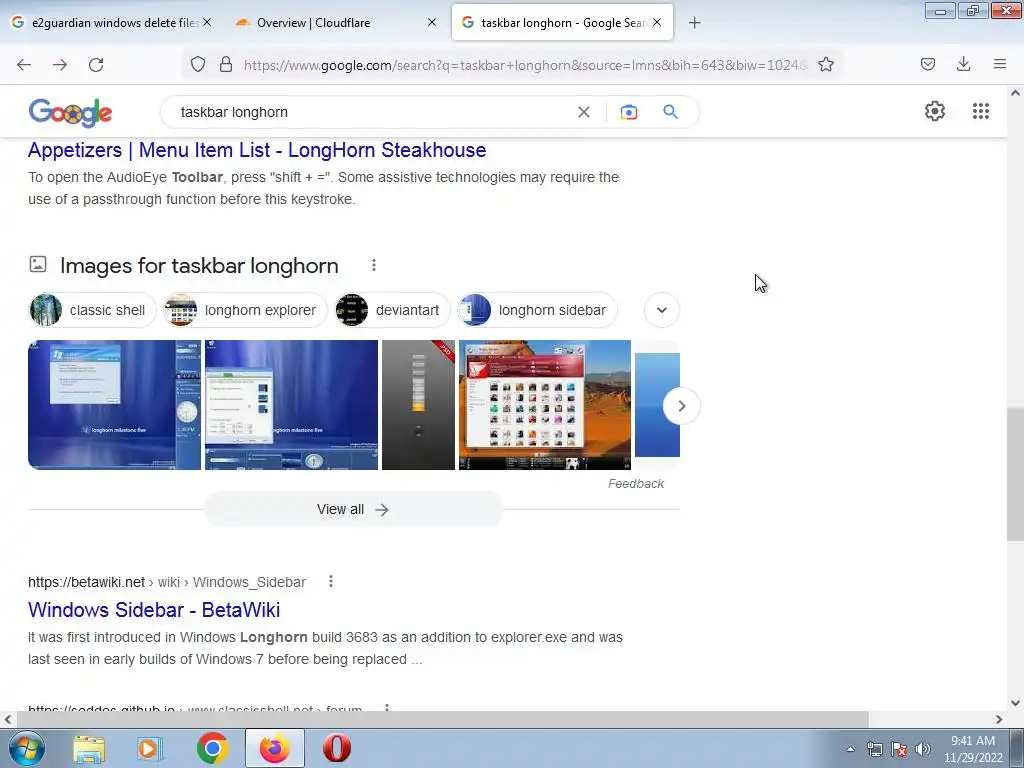Viewport: 1024px width, 768px height.
Task: Open Firefox application menu
Action: coord(1000,64)
